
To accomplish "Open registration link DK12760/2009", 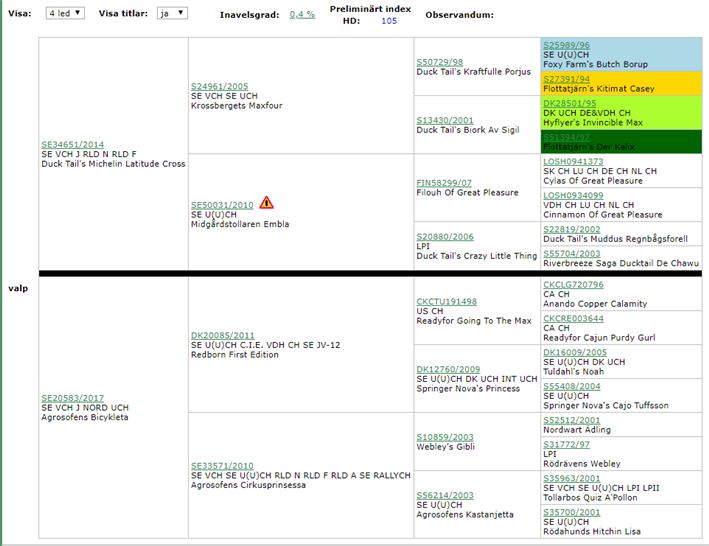I will (448, 369).
